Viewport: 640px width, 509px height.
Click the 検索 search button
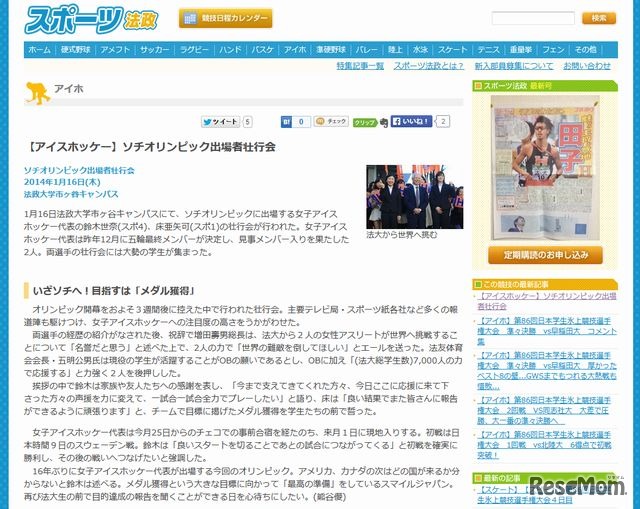pos(599,18)
